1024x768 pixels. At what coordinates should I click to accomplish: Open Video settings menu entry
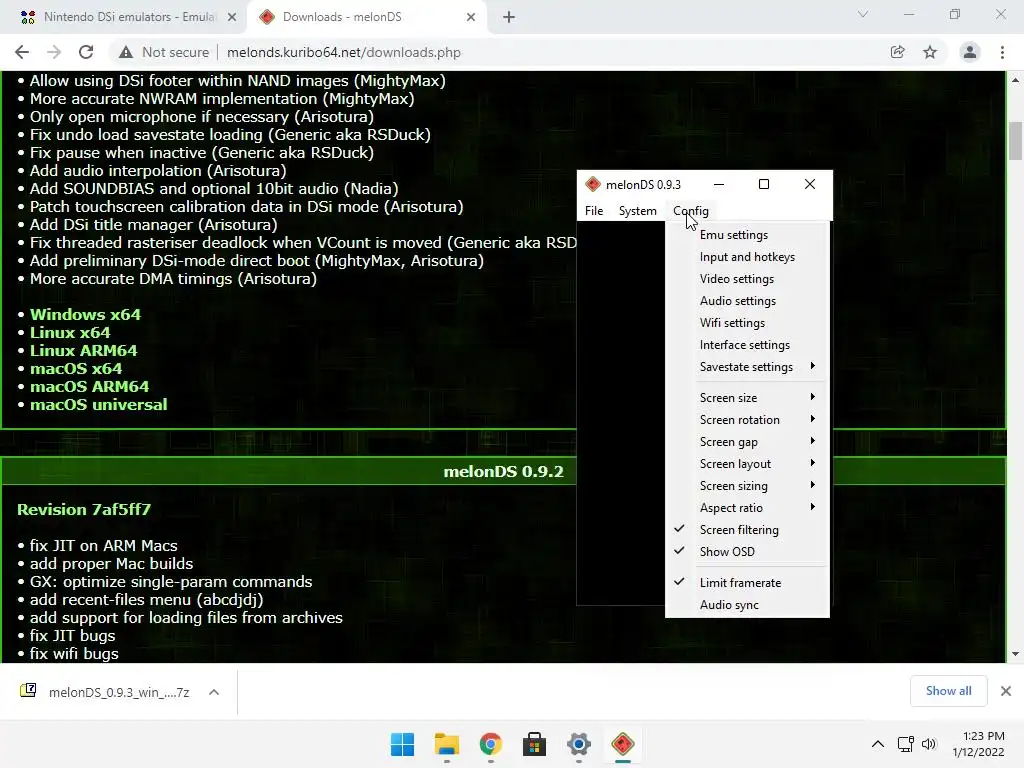tap(747, 279)
